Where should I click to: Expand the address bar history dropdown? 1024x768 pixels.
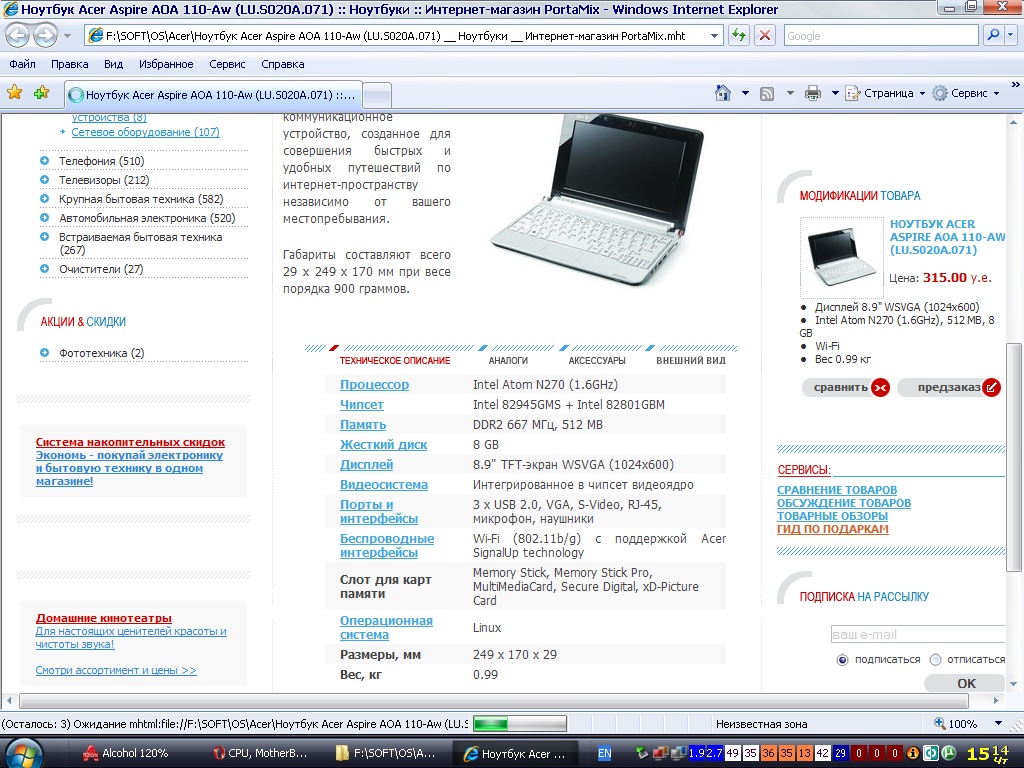click(714, 36)
